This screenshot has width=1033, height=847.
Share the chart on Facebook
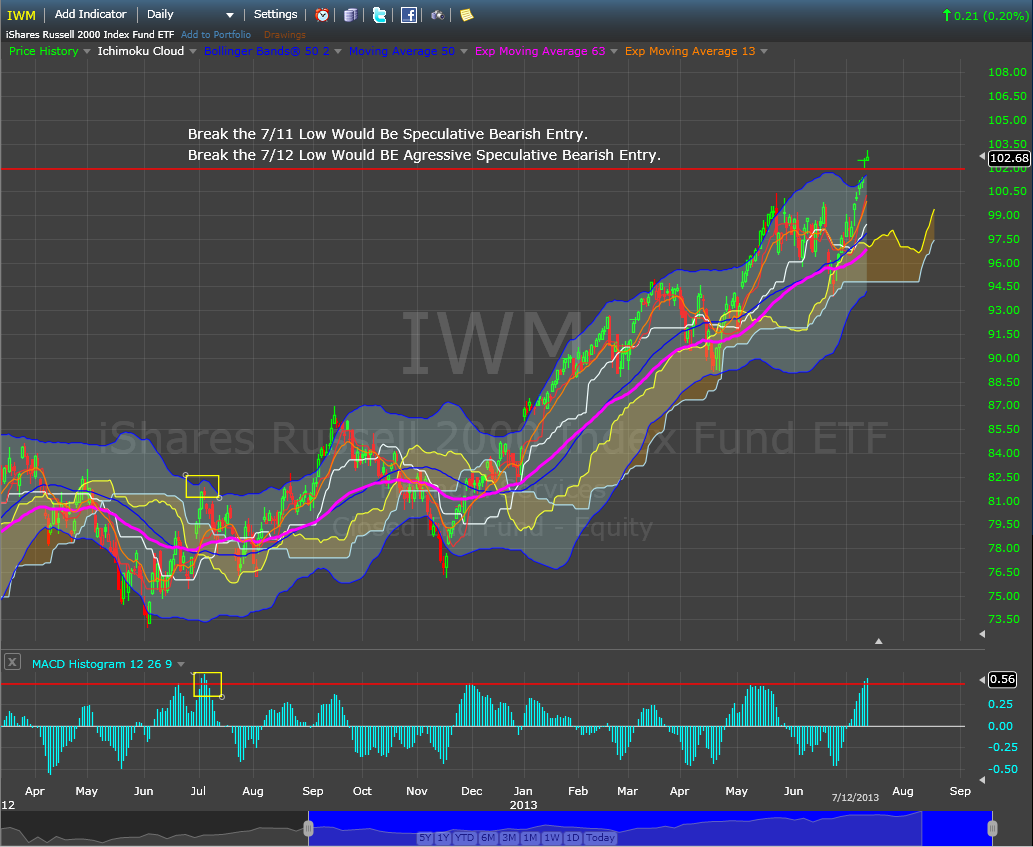[408, 14]
